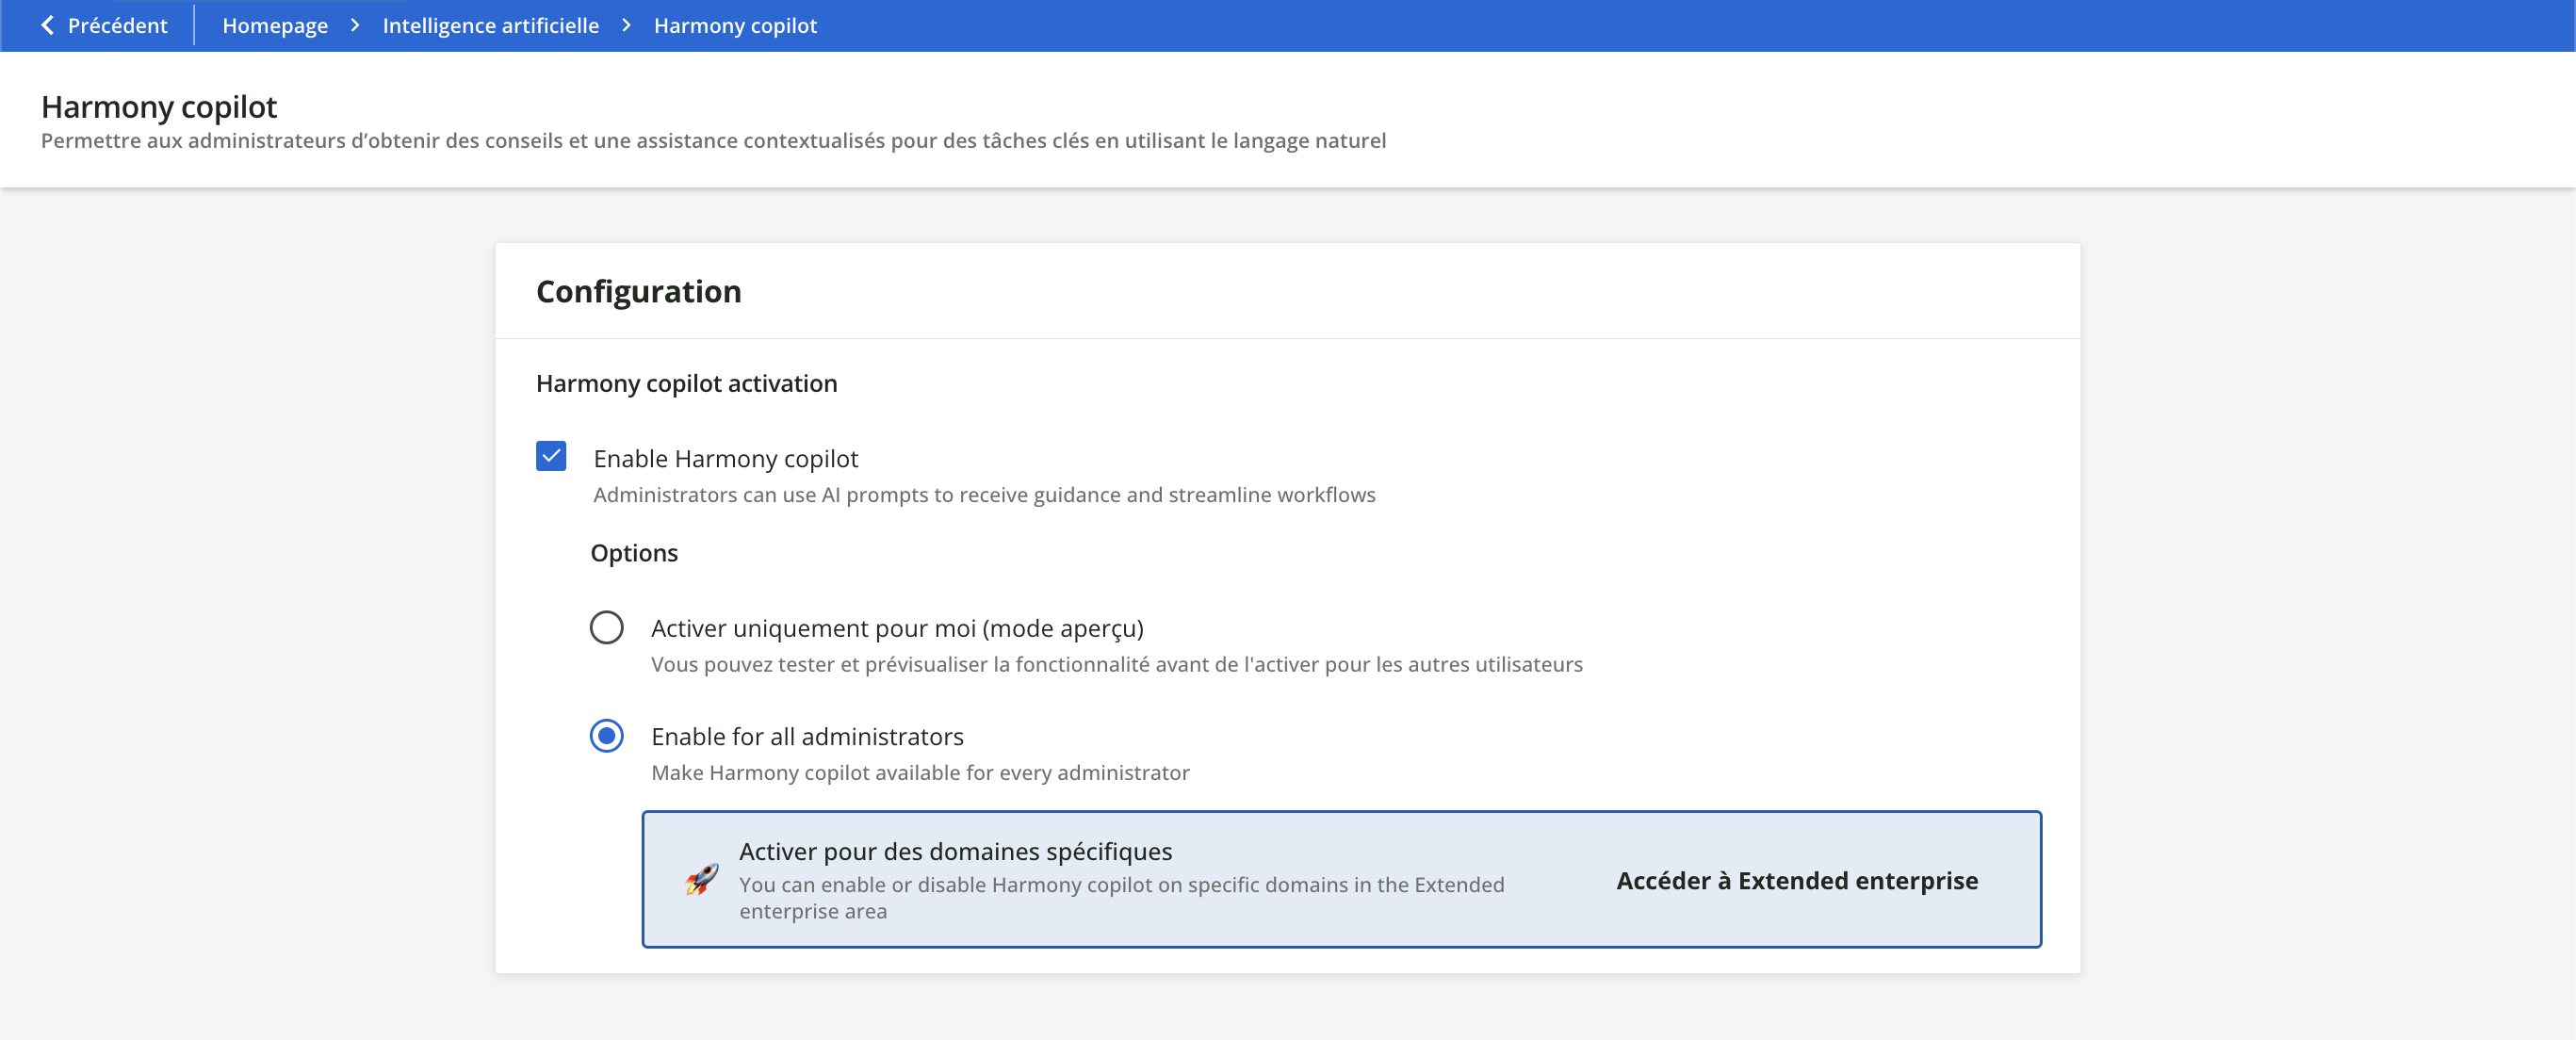Click Précédent back button
The width and height of the screenshot is (2576, 1040).
click(x=116, y=25)
